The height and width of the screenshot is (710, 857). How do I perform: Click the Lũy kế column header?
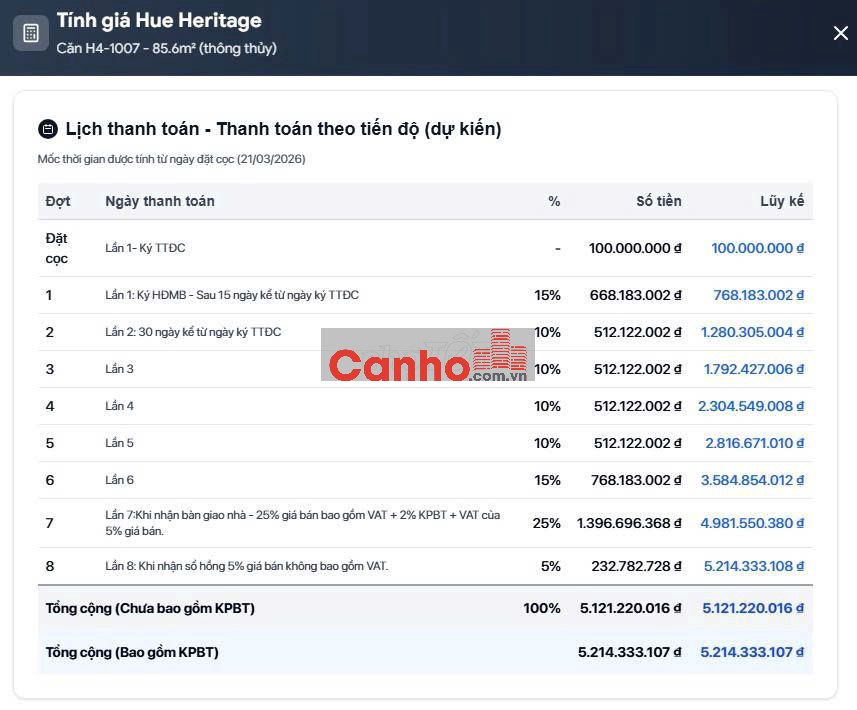pyautogui.click(x=781, y=201)
